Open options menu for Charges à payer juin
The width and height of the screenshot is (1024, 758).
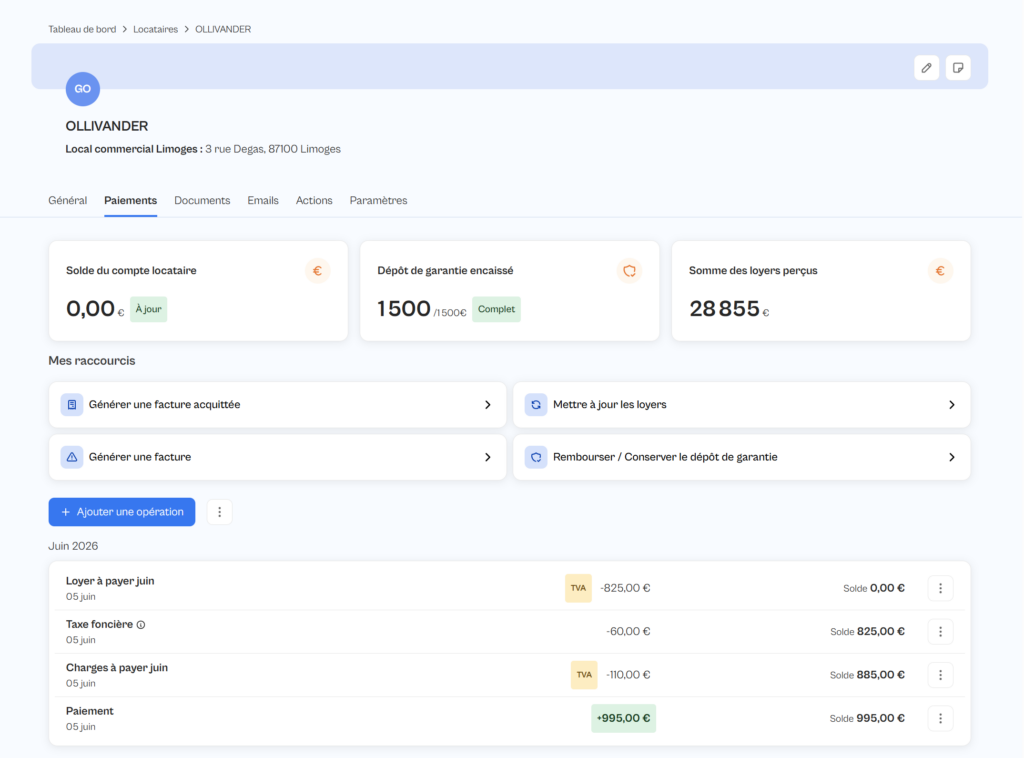[940, 675]
